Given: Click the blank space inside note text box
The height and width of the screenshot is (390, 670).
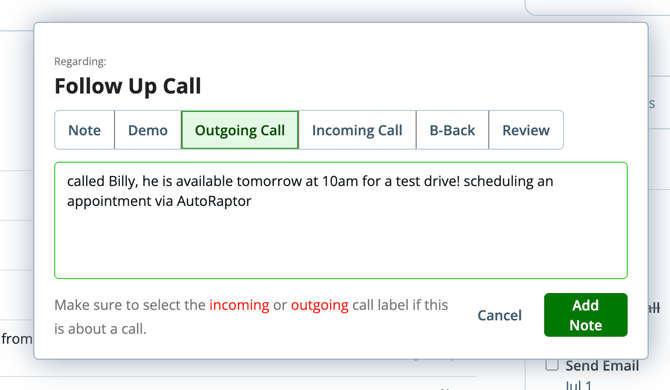Looking at the screenshot, I should tap(341, 243).
